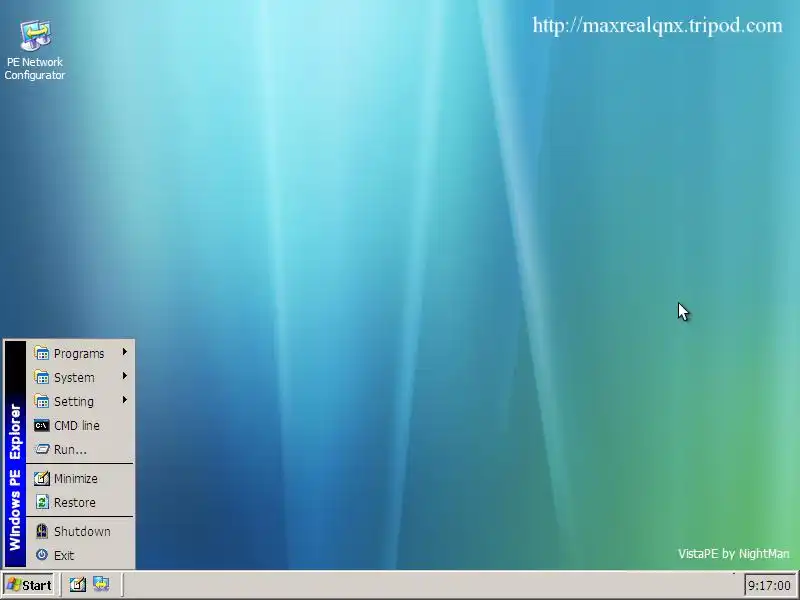Click the Exit power icon
The image size is (800, 600).
point(42,555)
